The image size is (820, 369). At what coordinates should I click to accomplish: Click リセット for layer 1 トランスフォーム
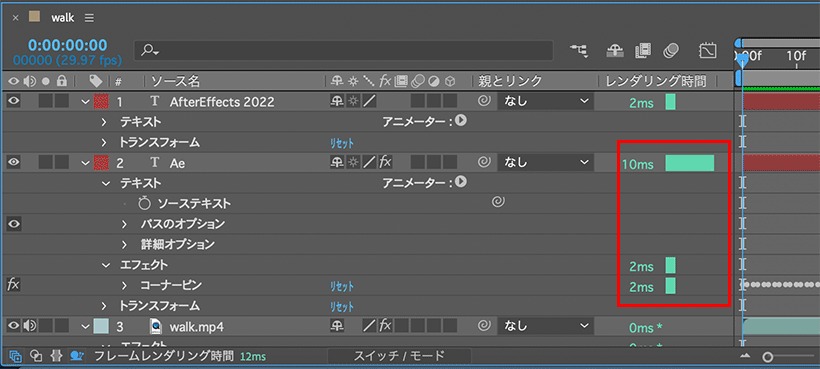coord(341,143)
